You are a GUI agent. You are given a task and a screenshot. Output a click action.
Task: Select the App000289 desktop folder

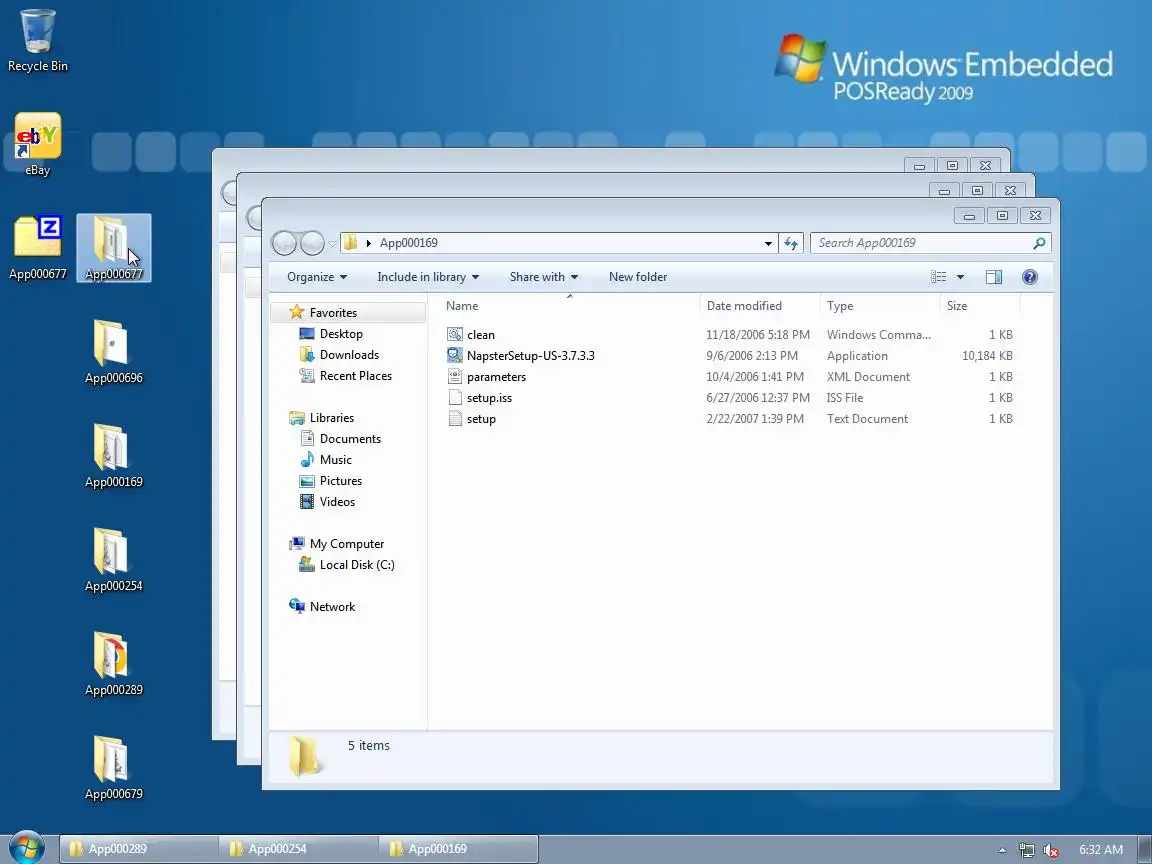click(113, 664)
